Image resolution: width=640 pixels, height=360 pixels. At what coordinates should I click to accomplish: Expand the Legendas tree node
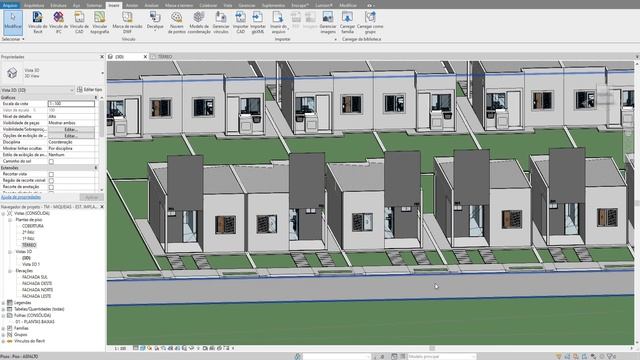point(3,303)
